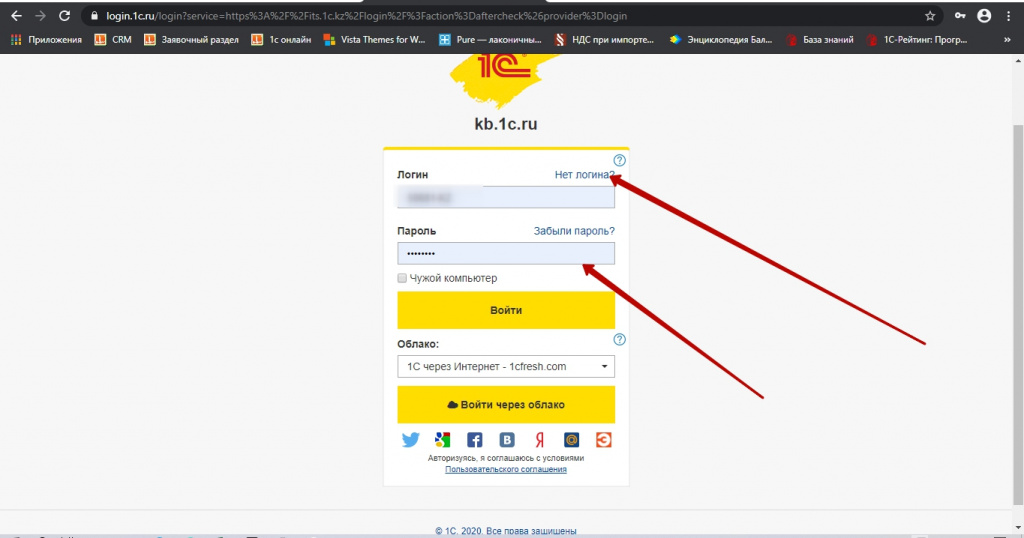This screenshot has height=538, width=1024.
Task: Focus the Логин input field
Action: coord(505,197)
